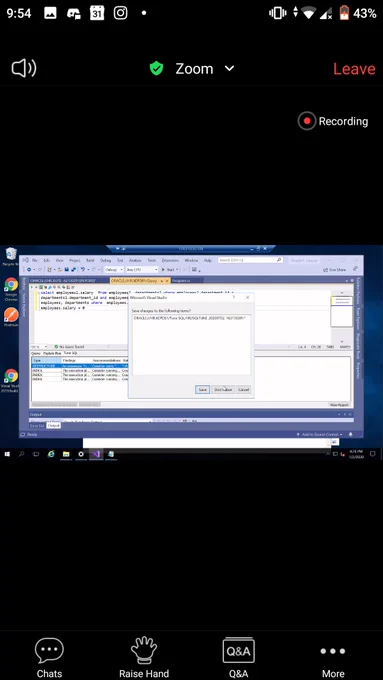Open the Google Chrome desktop shortcut
383x680 pixels.
tap(11, 289)
